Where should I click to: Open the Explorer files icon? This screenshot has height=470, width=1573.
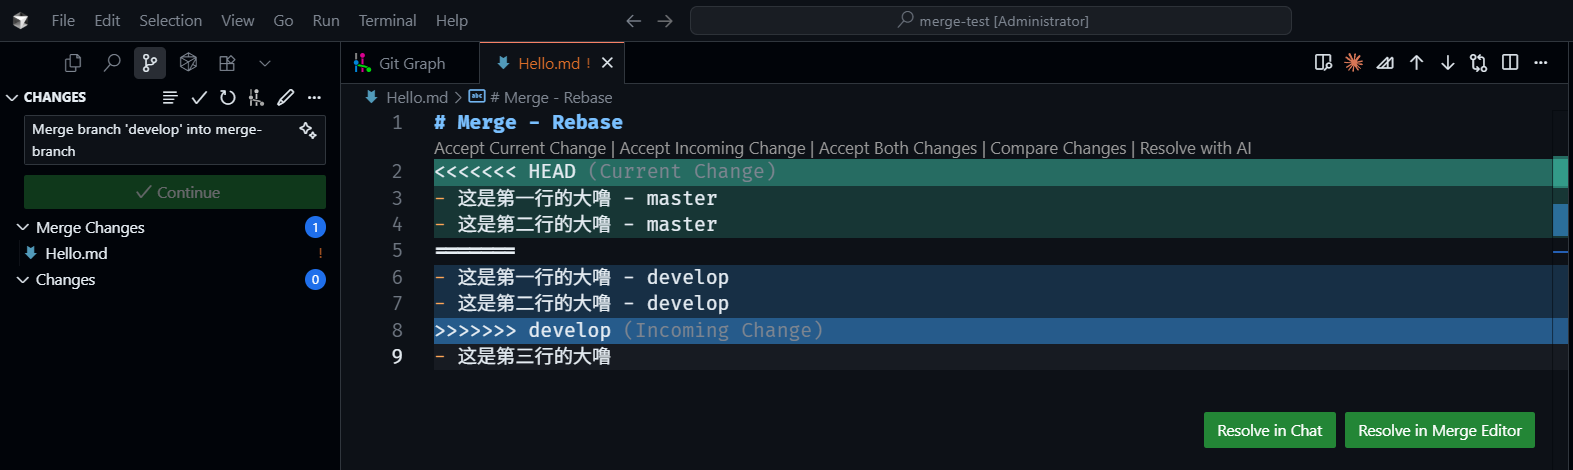73,63
